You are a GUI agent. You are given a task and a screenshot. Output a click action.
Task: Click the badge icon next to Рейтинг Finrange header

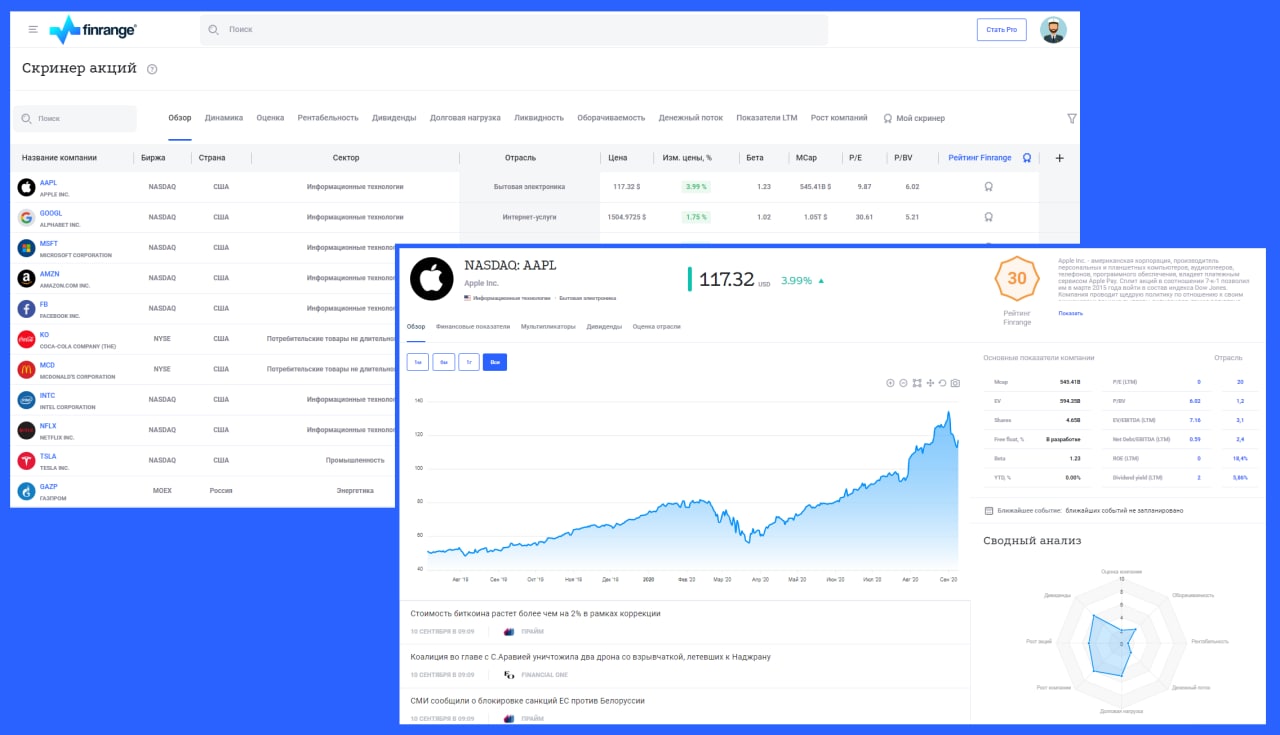point(1027,158)
